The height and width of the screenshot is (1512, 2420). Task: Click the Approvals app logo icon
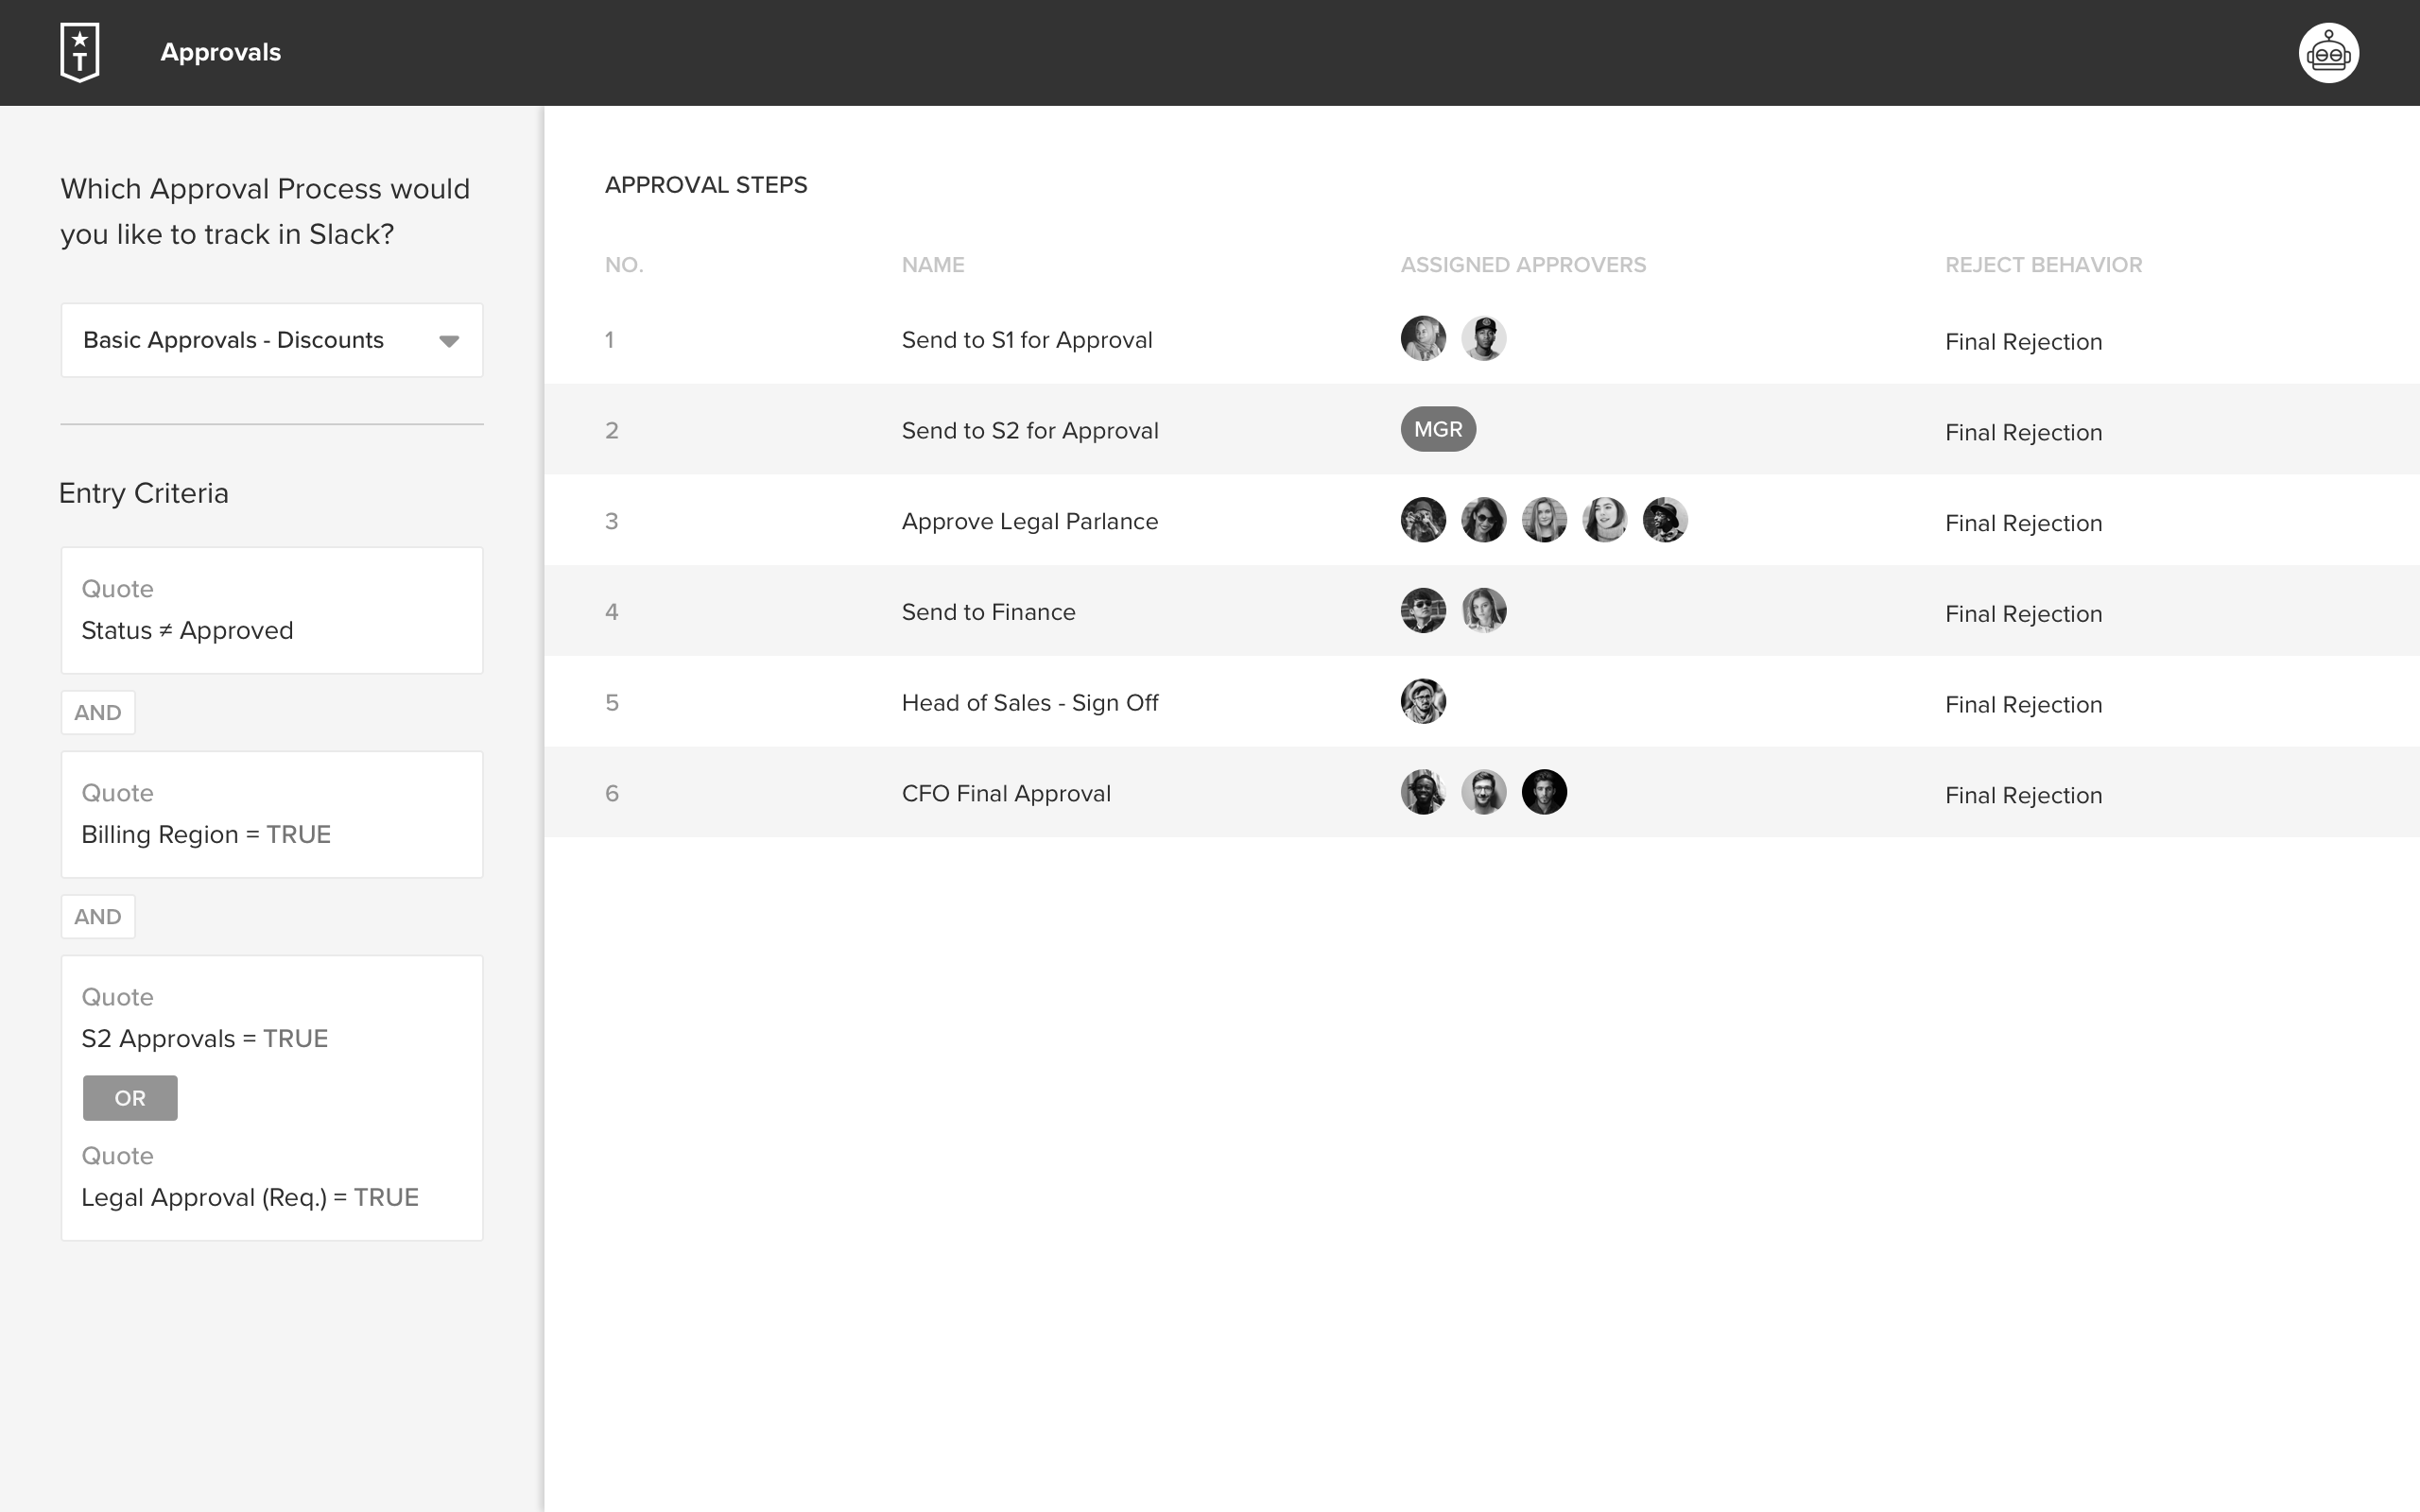(82, 50)
